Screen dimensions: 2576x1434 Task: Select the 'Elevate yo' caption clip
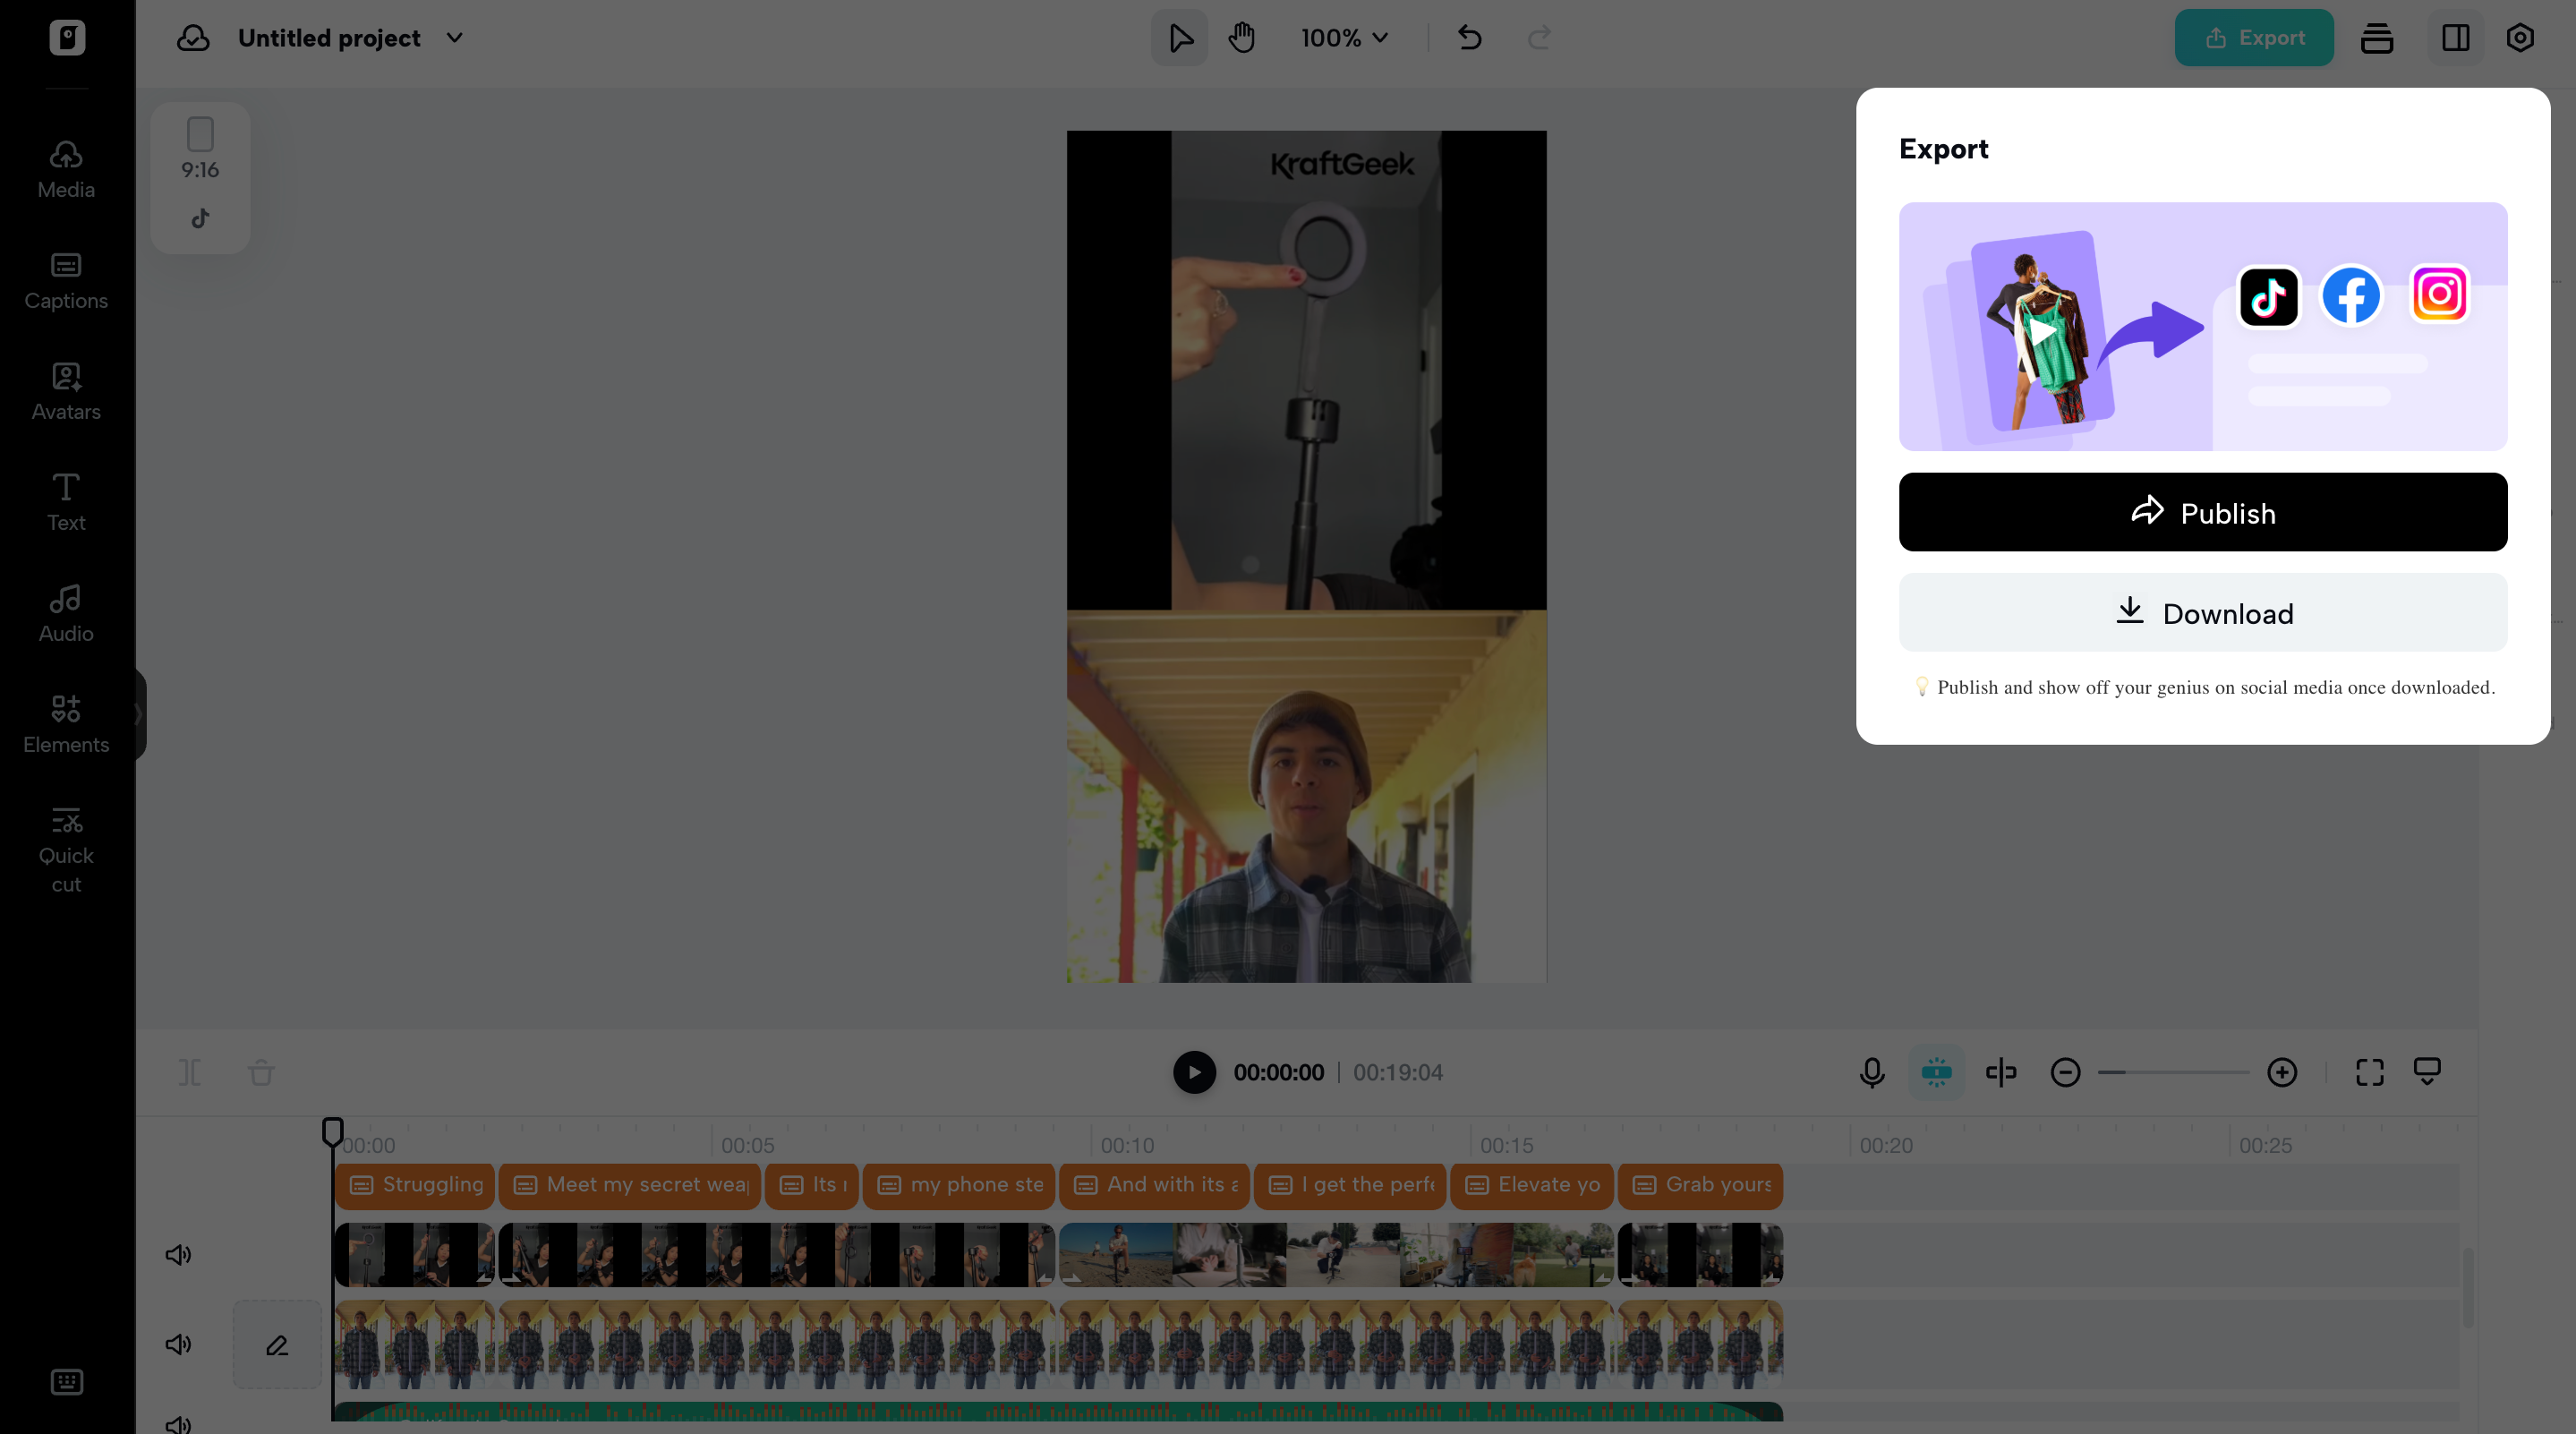tap(1531, 1185)
